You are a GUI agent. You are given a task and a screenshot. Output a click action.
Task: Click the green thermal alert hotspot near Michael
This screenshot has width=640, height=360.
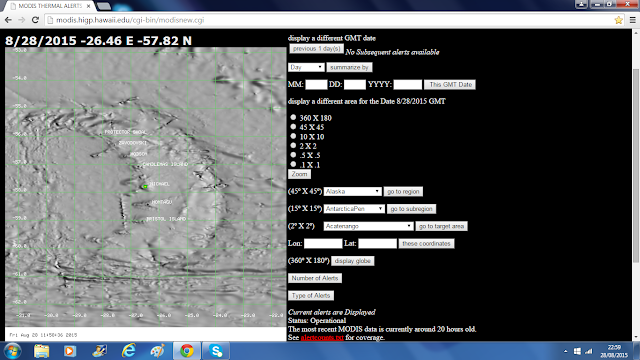[145, 187]
